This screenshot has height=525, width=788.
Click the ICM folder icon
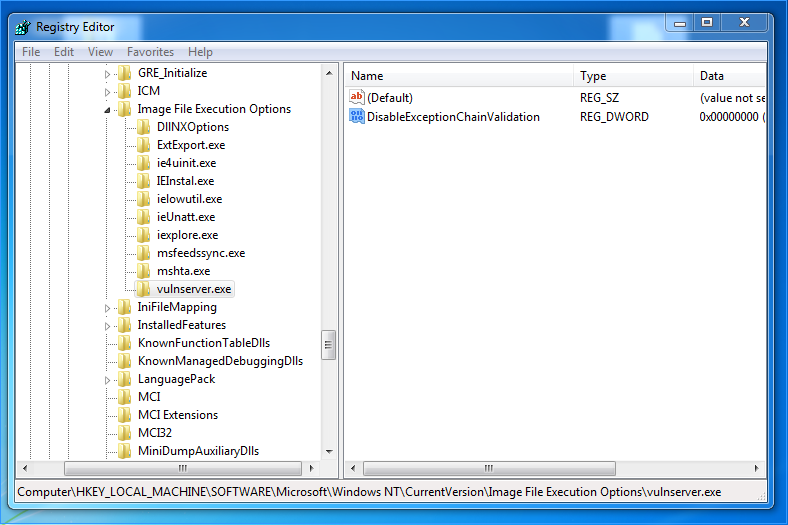pos(125,91)
